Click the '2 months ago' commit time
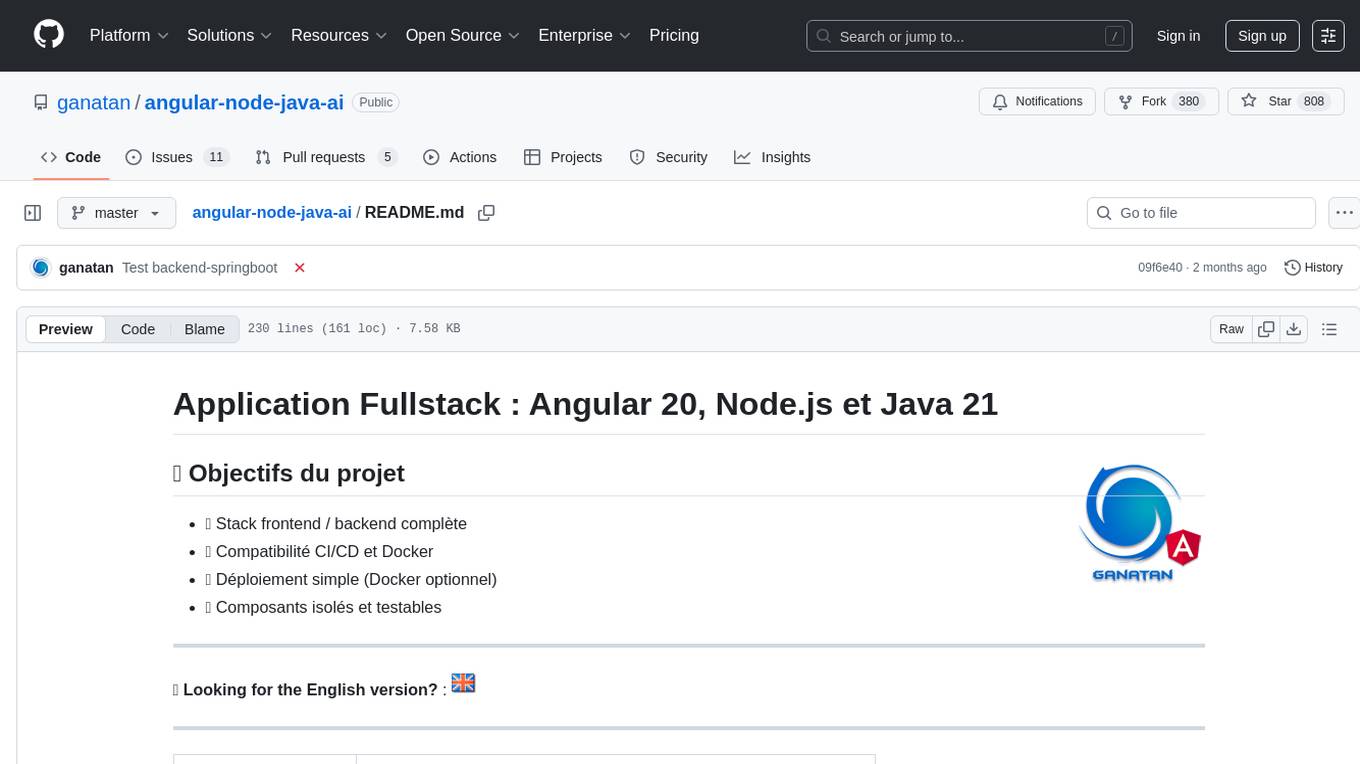 coord(1229,267)
